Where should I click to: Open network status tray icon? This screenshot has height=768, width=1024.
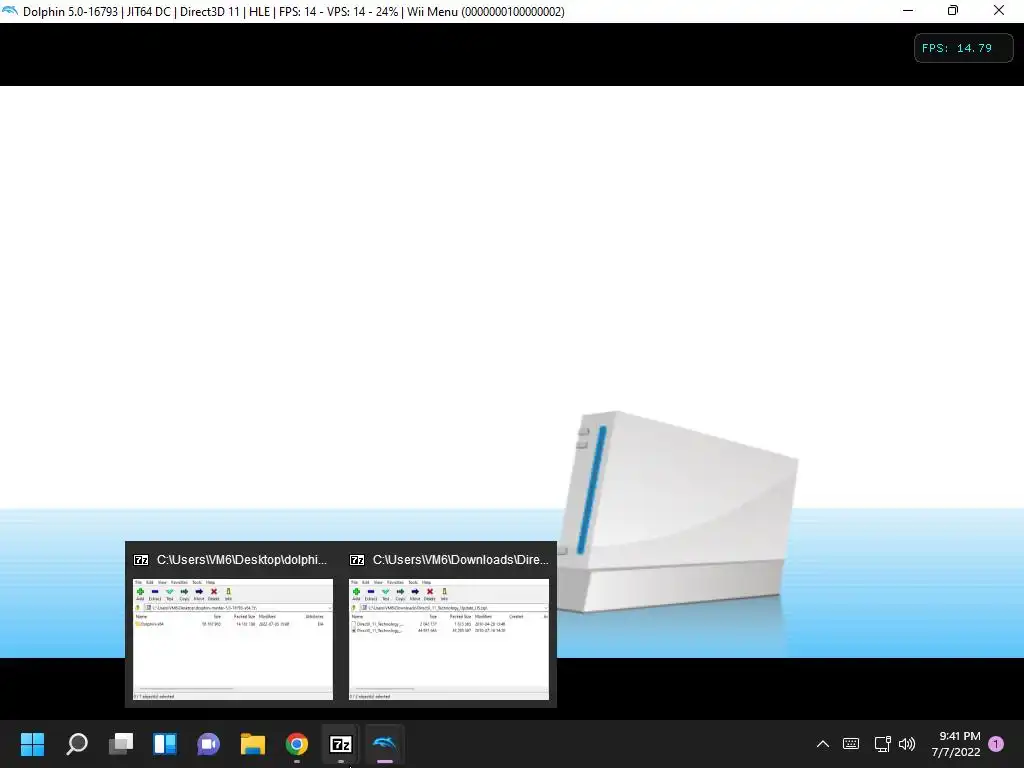tap(882, 743)
